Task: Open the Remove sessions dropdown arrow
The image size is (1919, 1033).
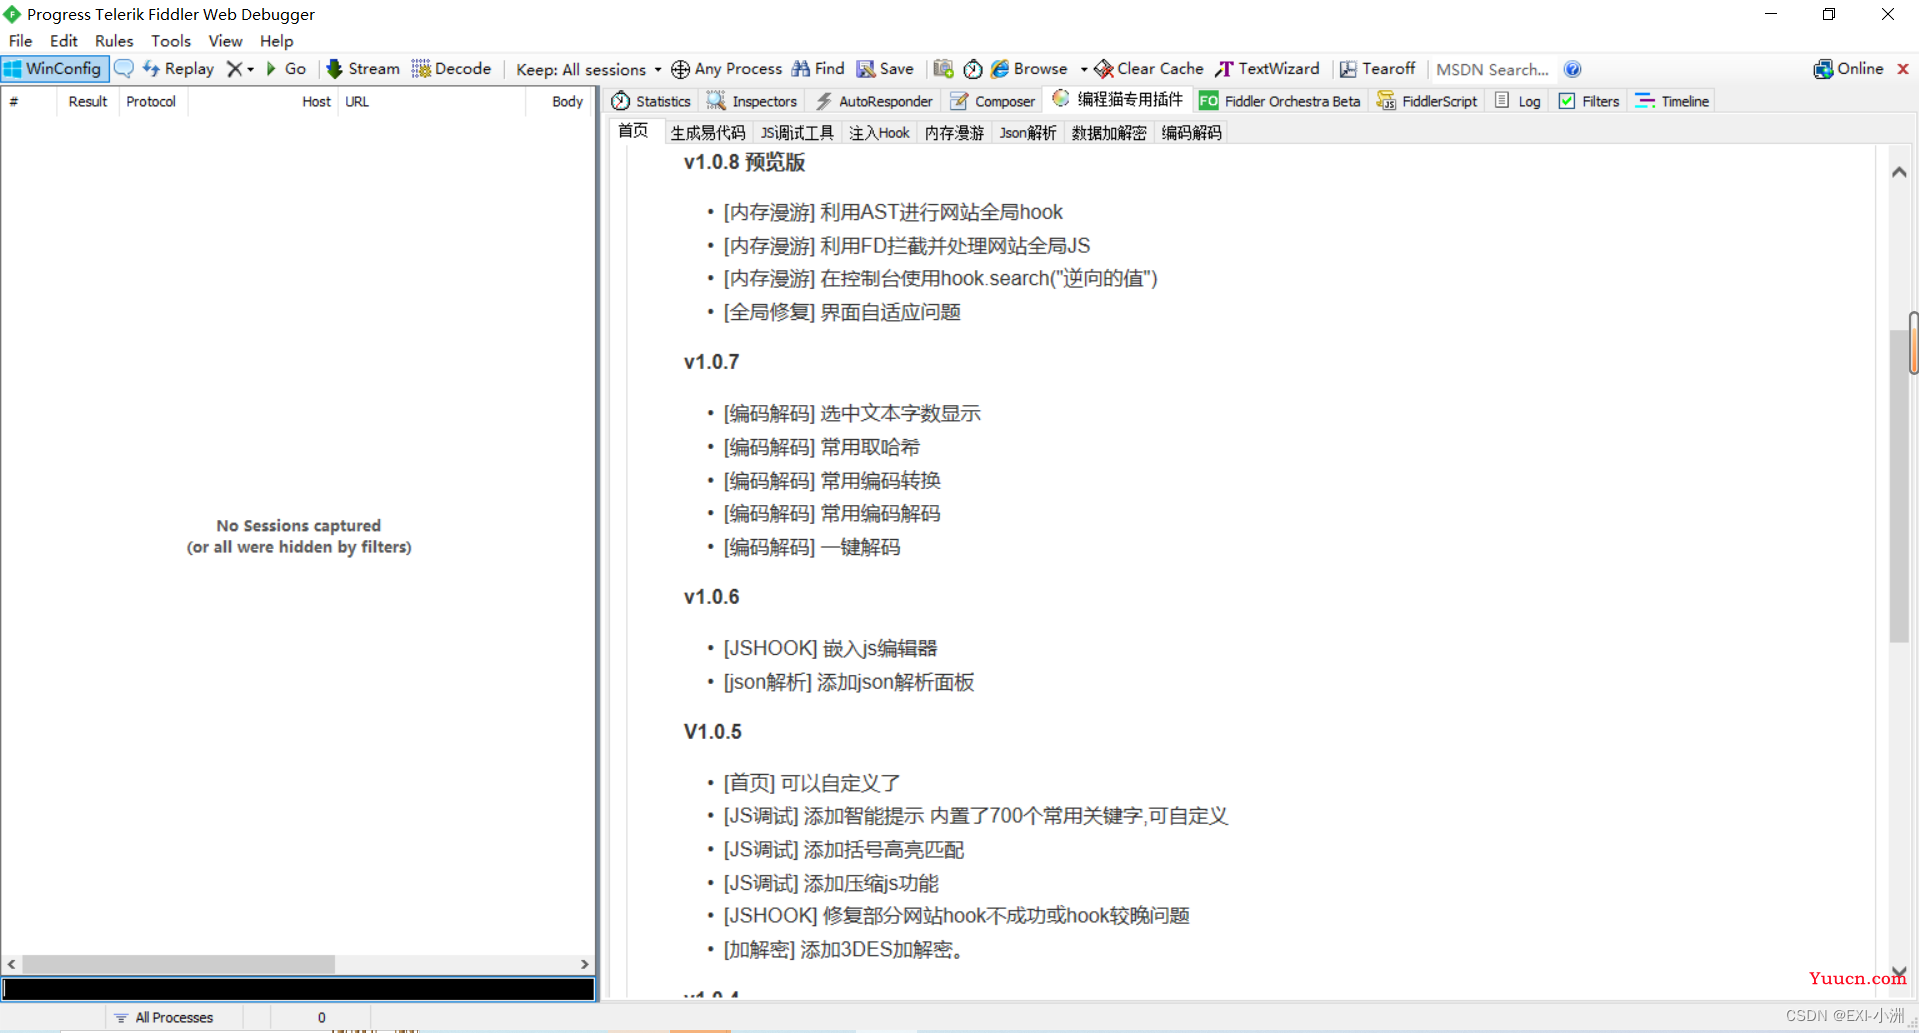Action: click(251, 69)
